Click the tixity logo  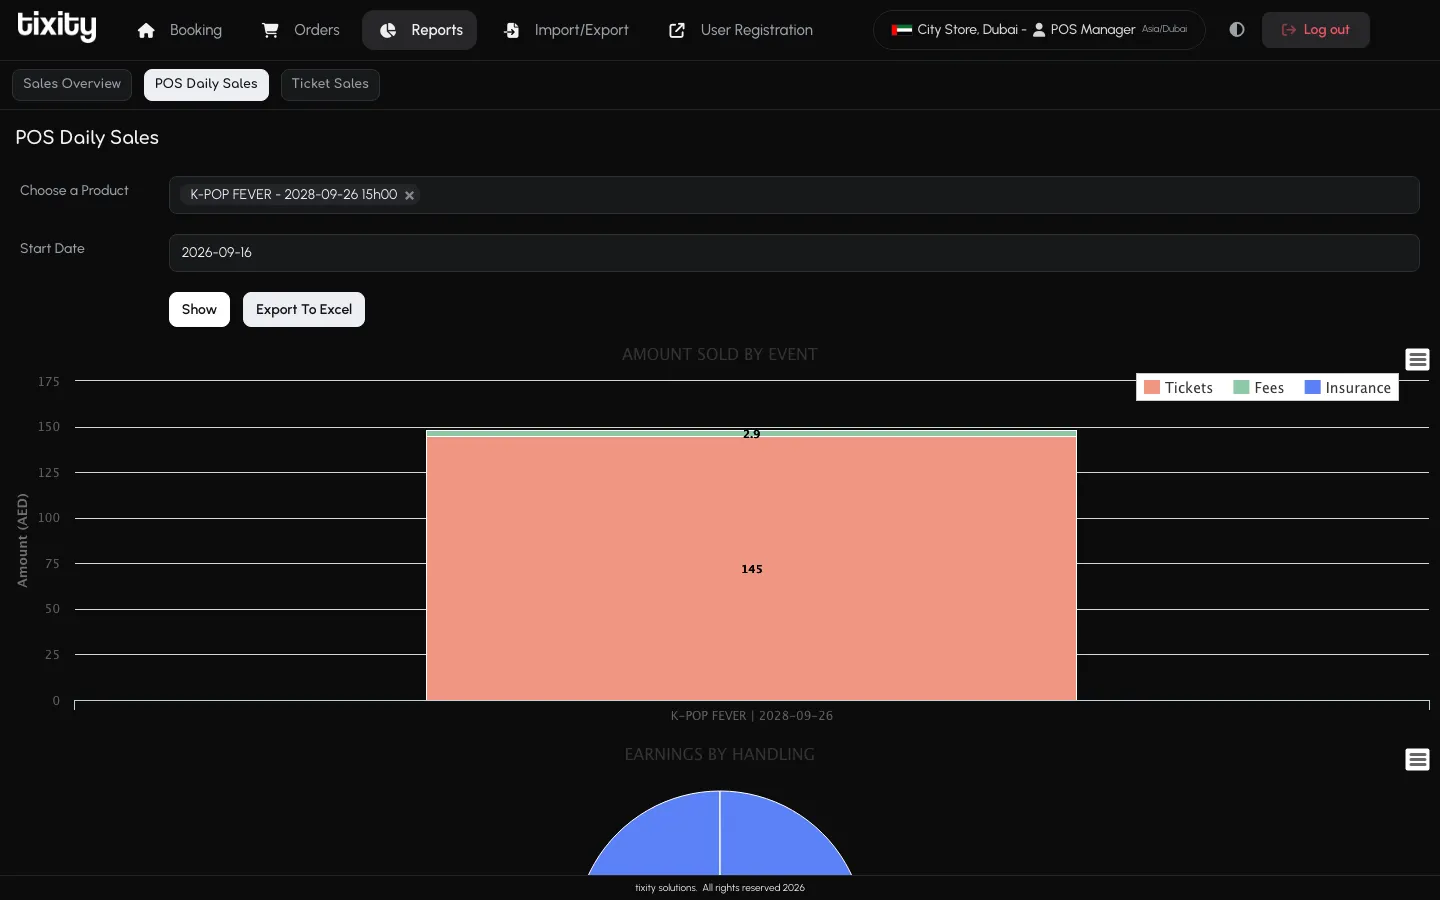point(57,28)
